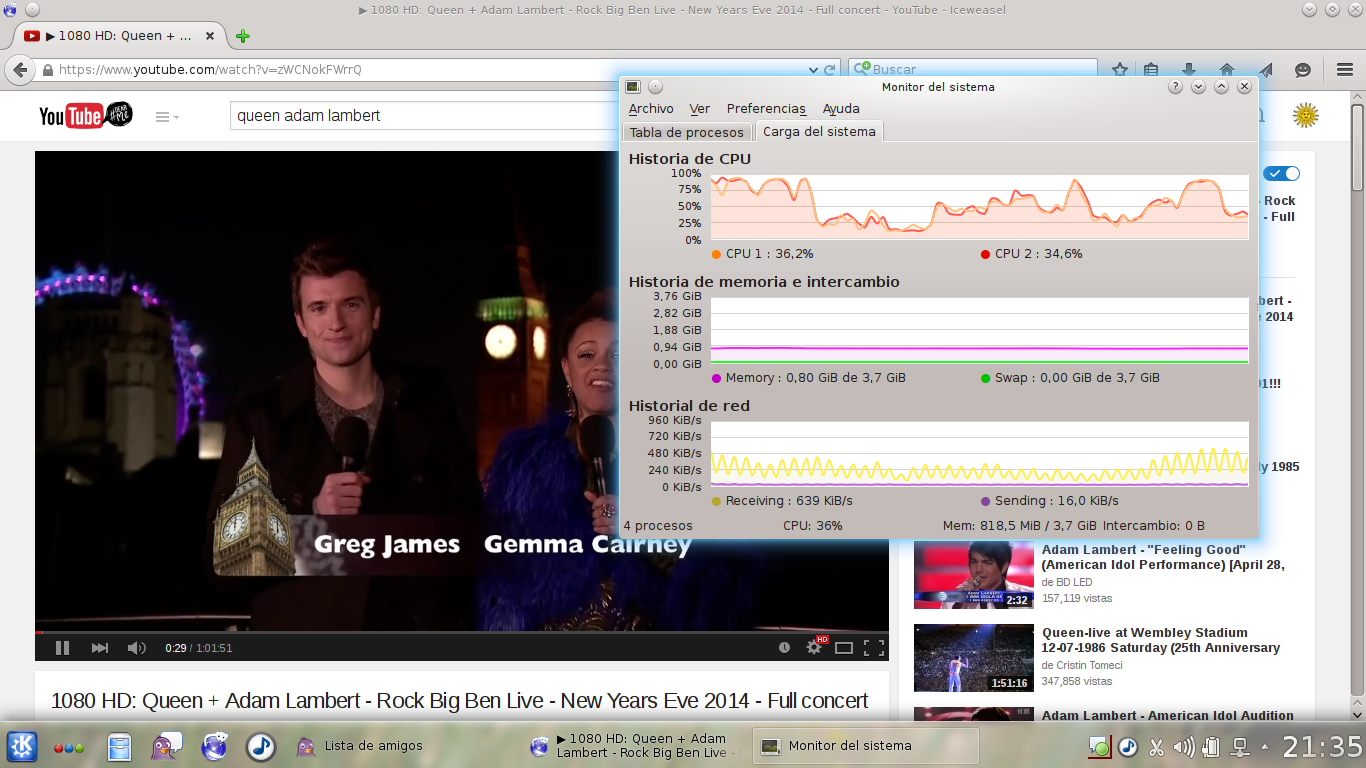Select the Carga del sistema tab
The height and width of the screenshot is (768, 1366).
click(x=819, y=131)
